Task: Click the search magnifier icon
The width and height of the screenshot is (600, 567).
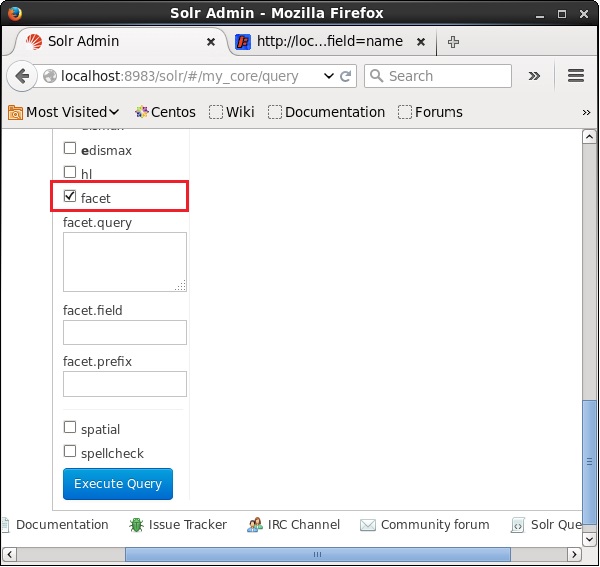Action: 376,76
